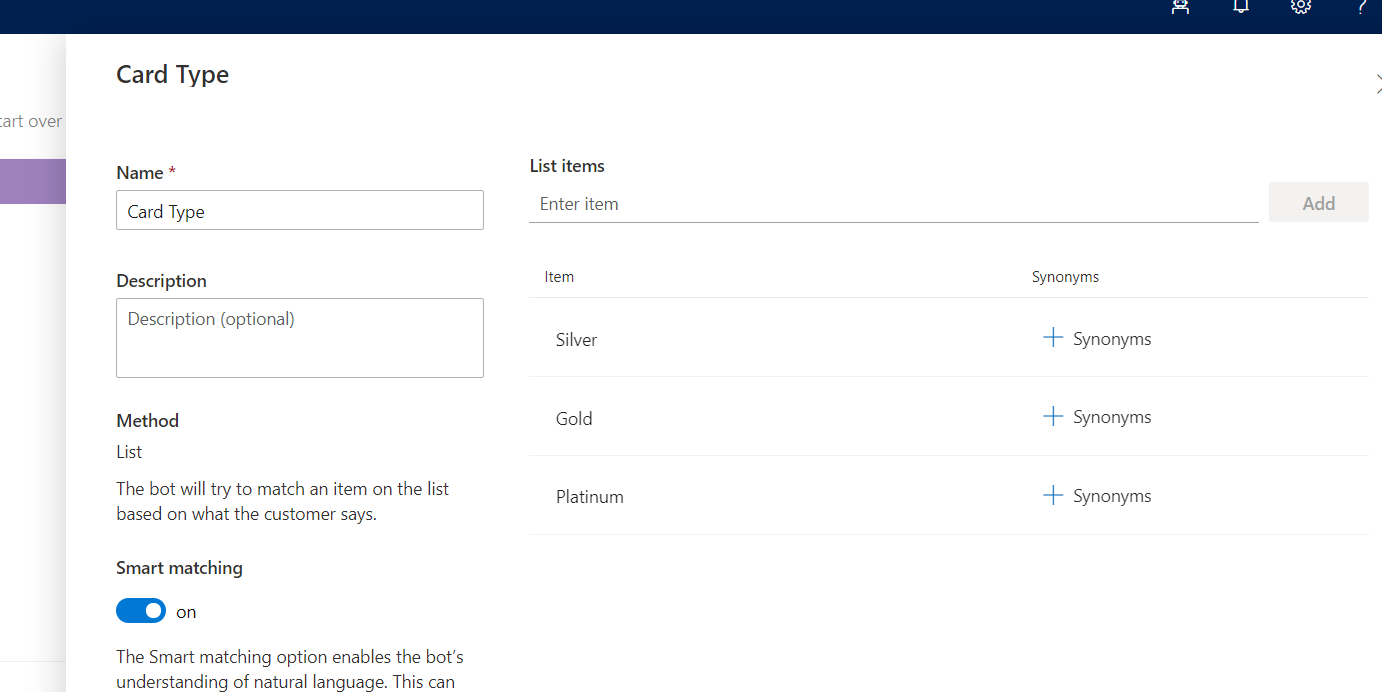Select the Name field containing Card Type
Image resolution: width=1382 pixels, height=692 pixels.
click(299, 210)
